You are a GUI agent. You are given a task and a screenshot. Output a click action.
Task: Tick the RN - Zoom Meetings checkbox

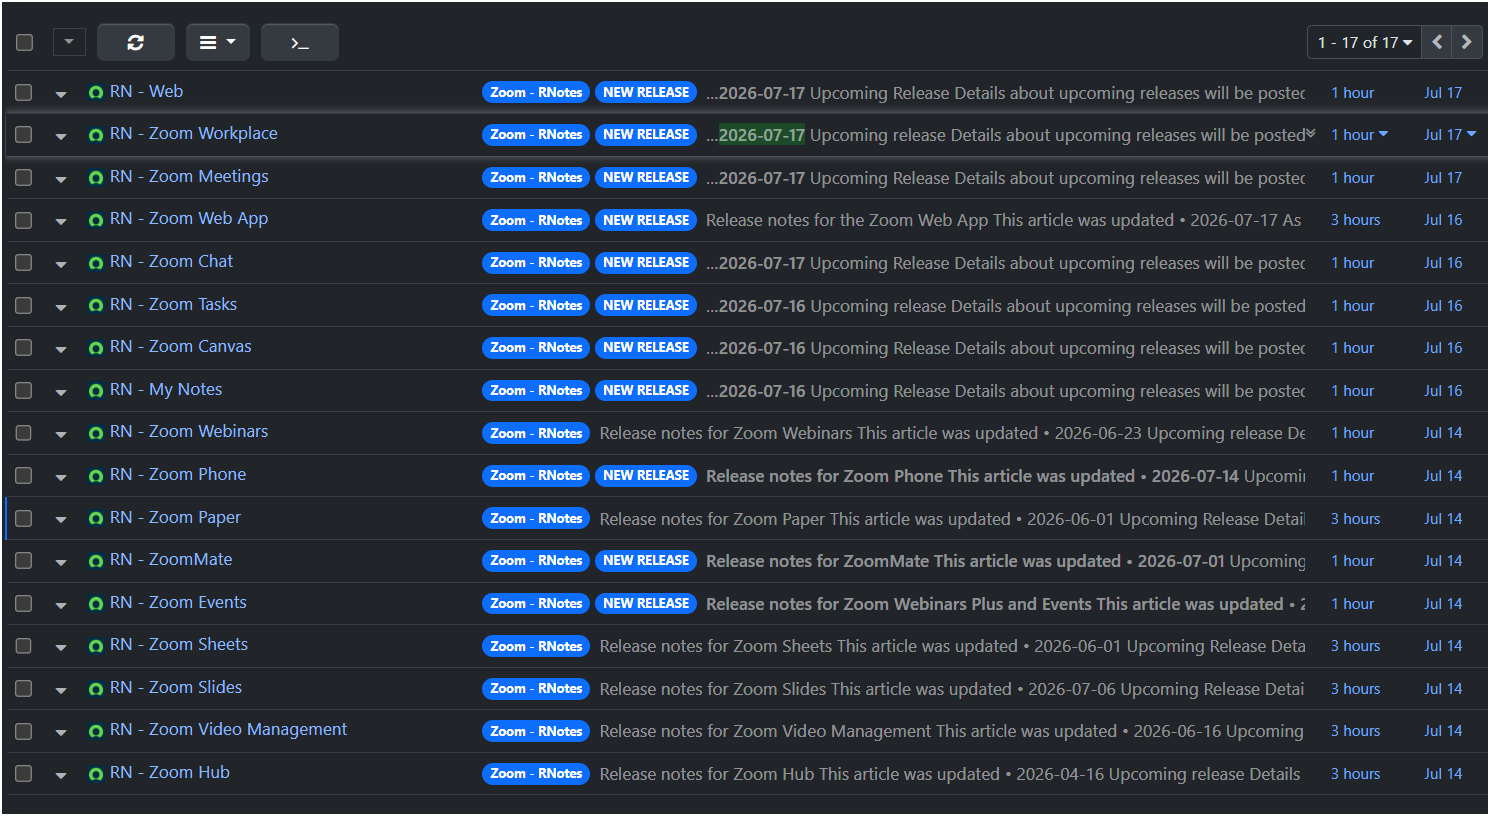[24, 177]
